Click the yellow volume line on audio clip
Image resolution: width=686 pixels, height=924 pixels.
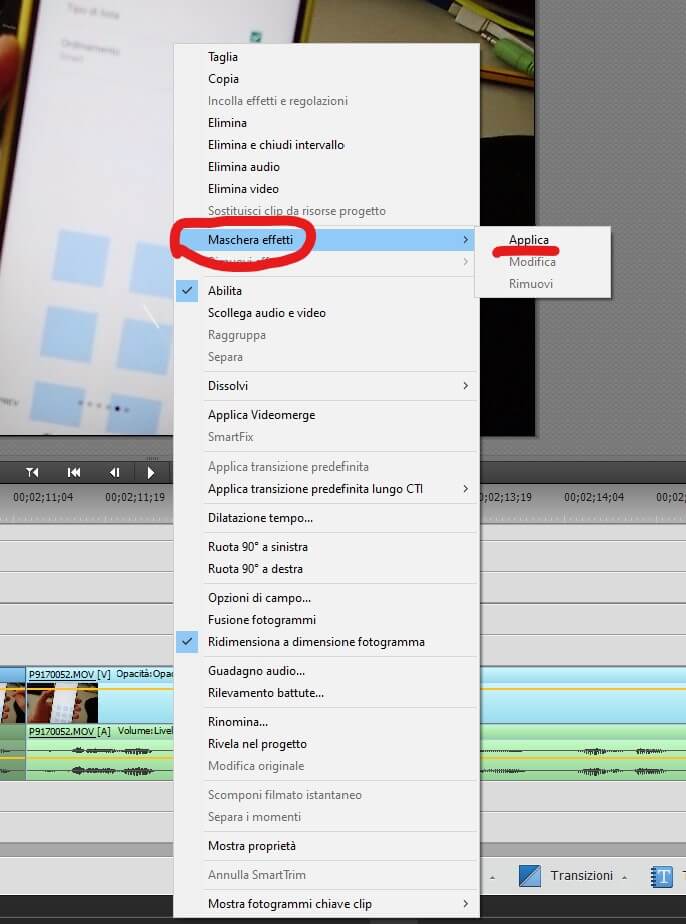pos(580,757)
